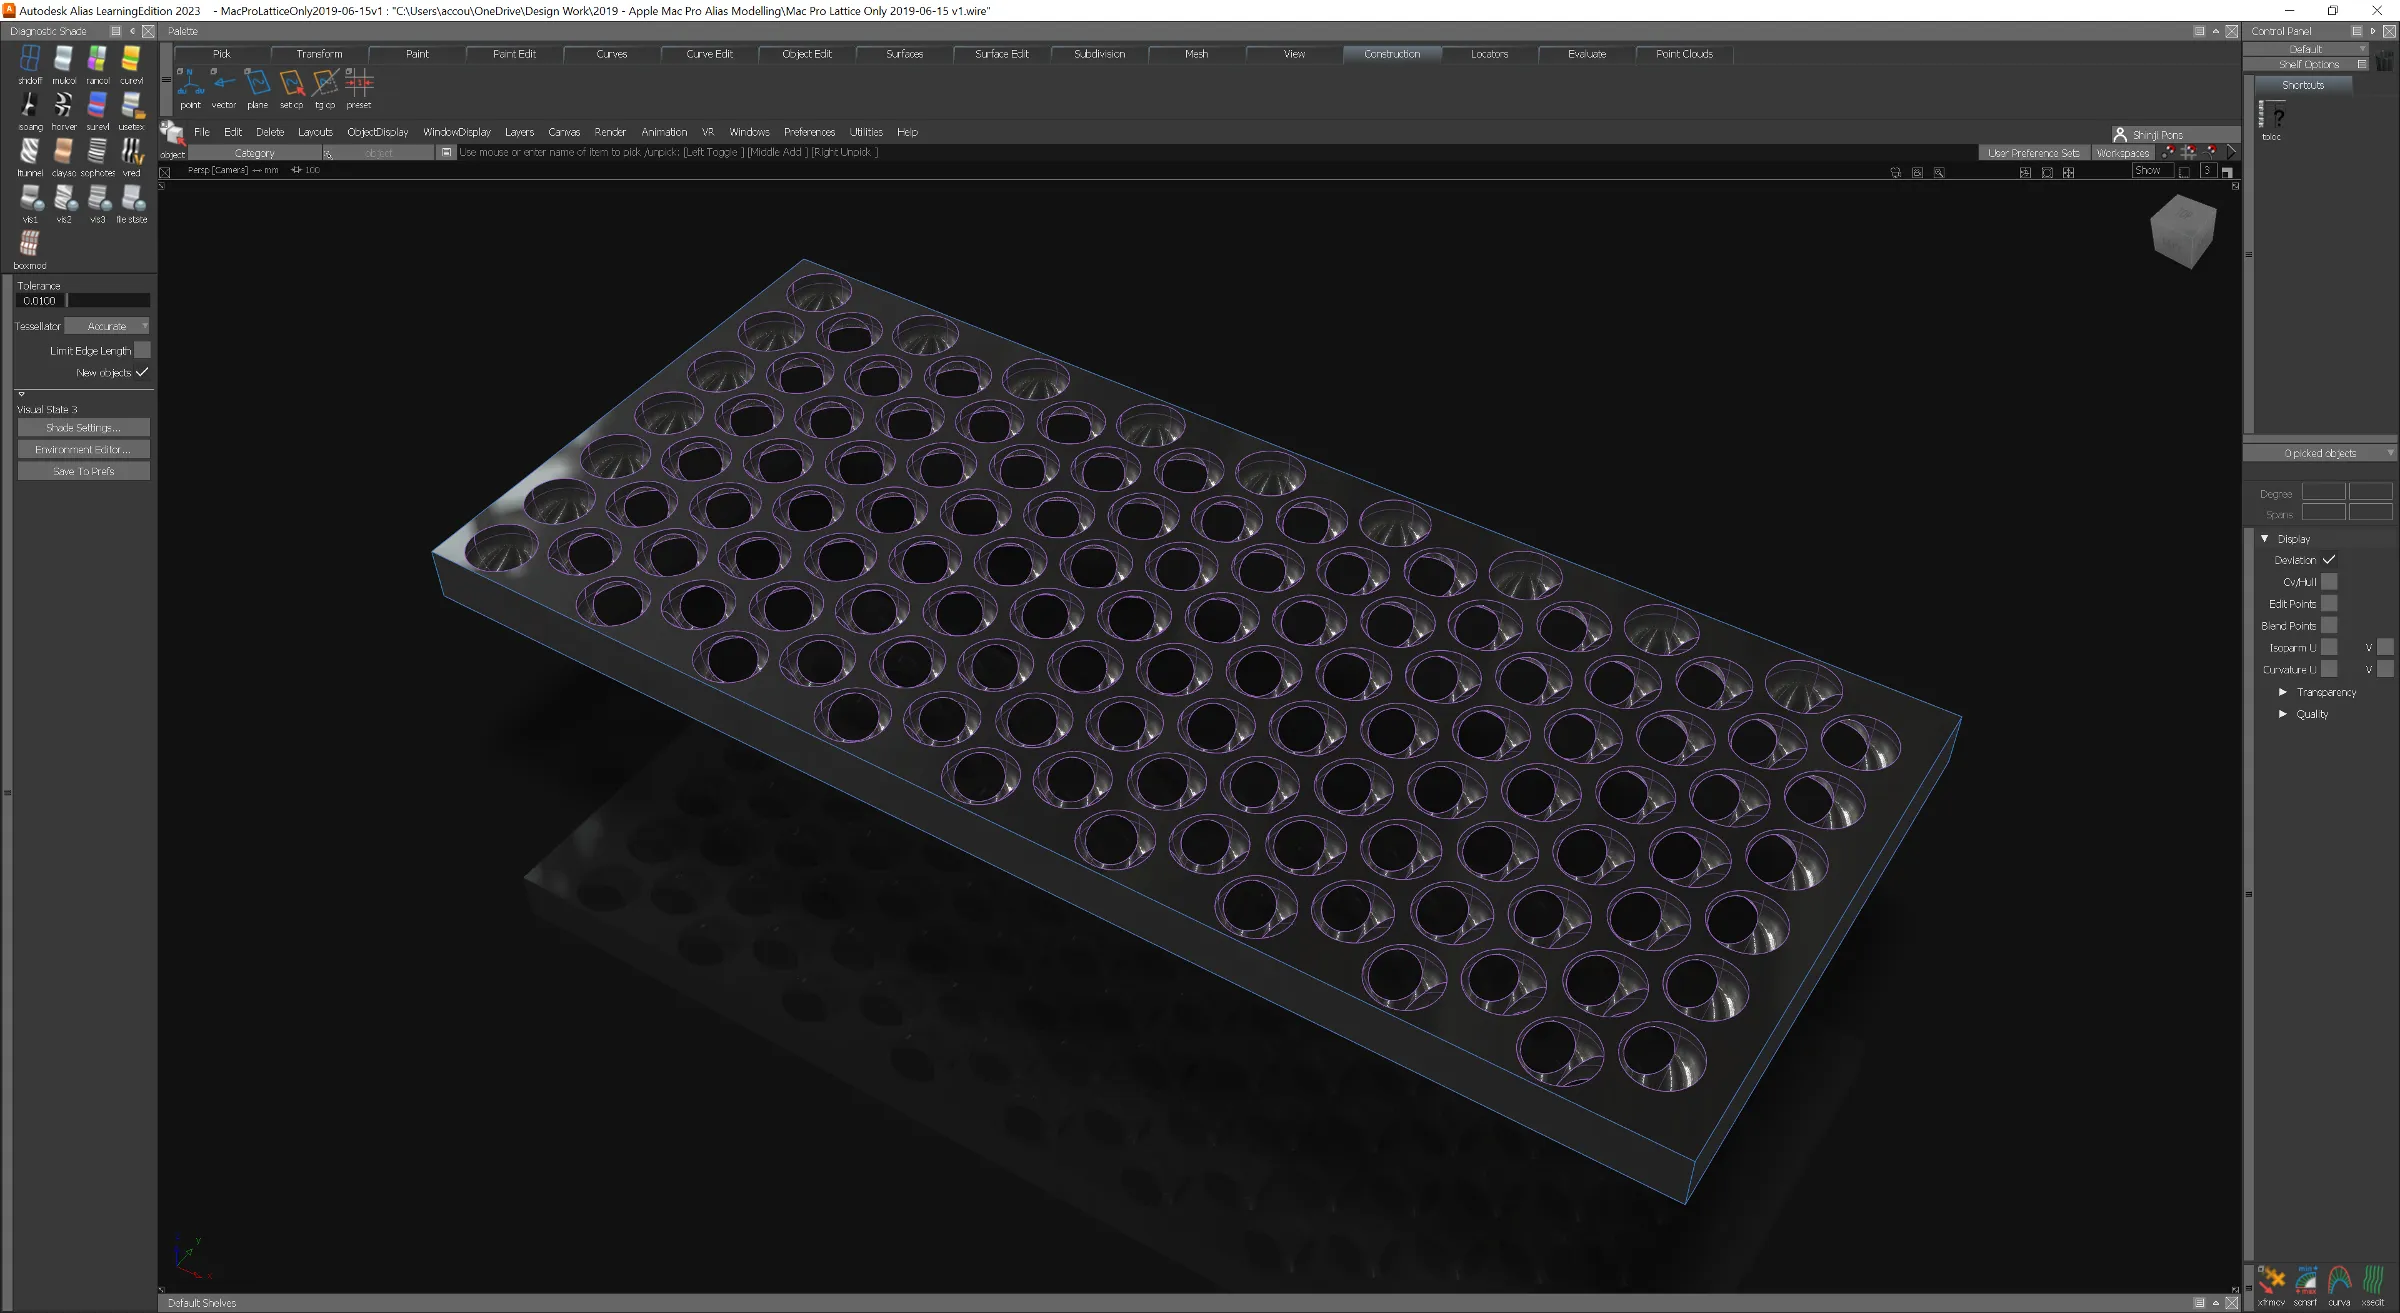Image resolution: width=2400 pixels, height=1313 pixels.
Task: Click the view cube in viewport
Action: coord(2183,231)
